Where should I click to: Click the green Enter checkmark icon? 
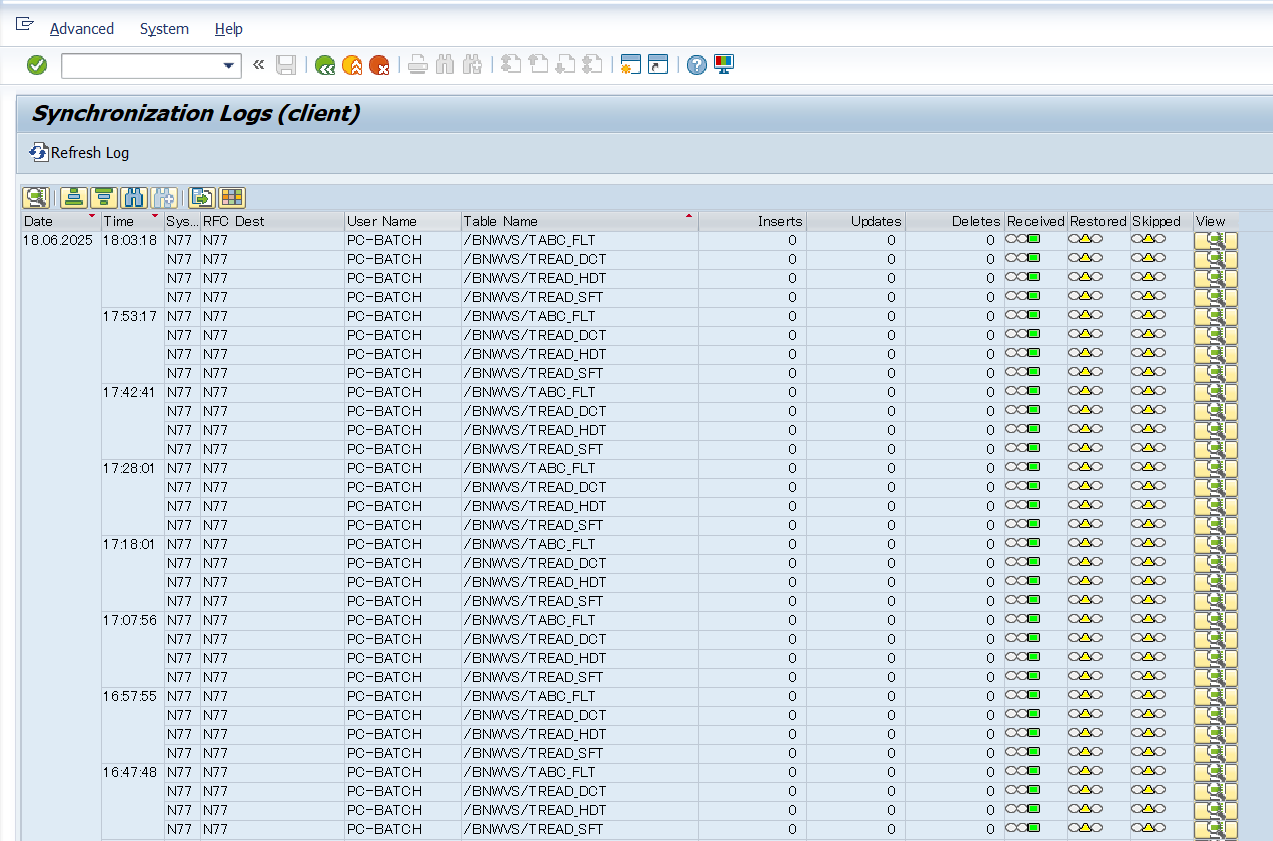coord(37,65)
